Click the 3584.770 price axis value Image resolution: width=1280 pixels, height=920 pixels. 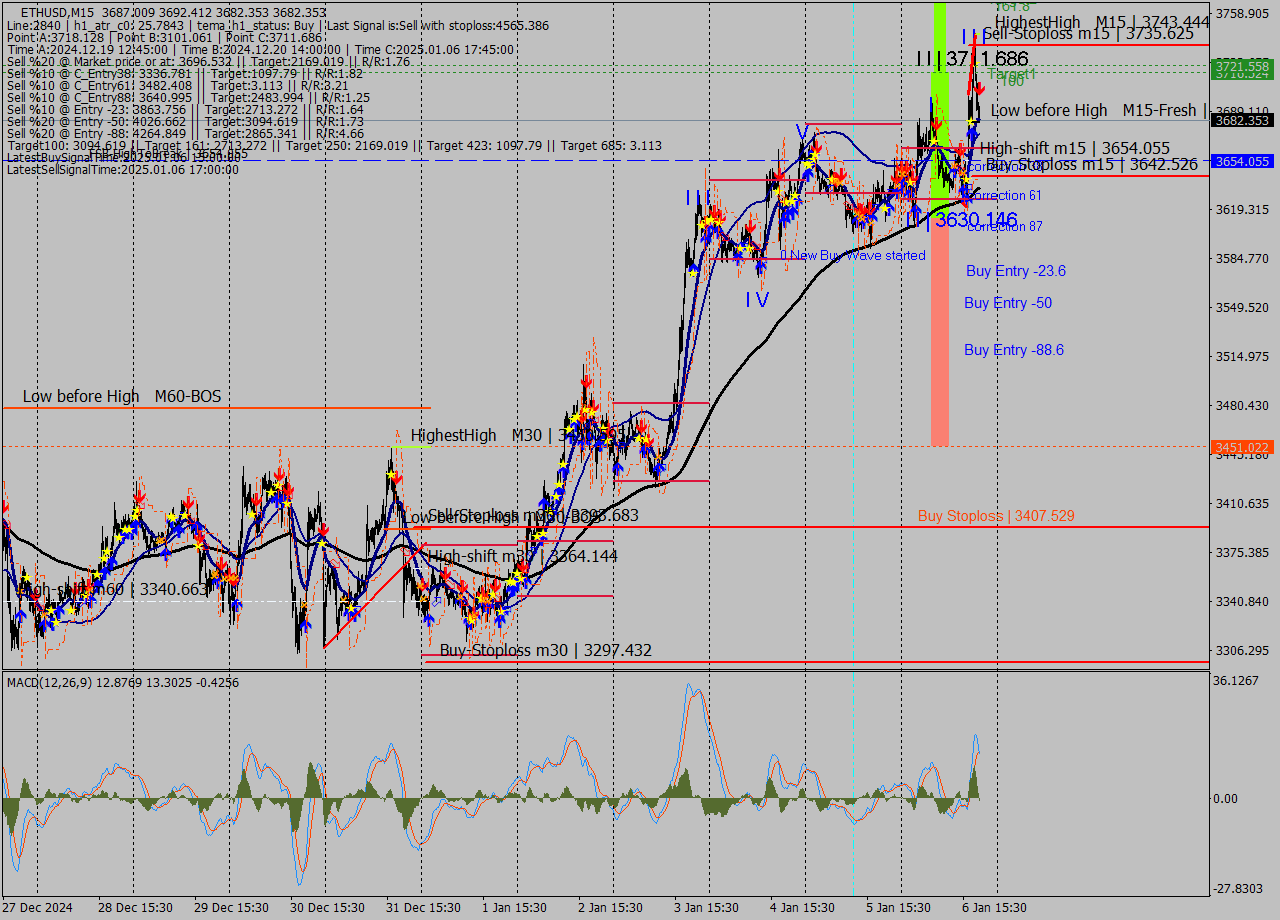(1241, 259)
